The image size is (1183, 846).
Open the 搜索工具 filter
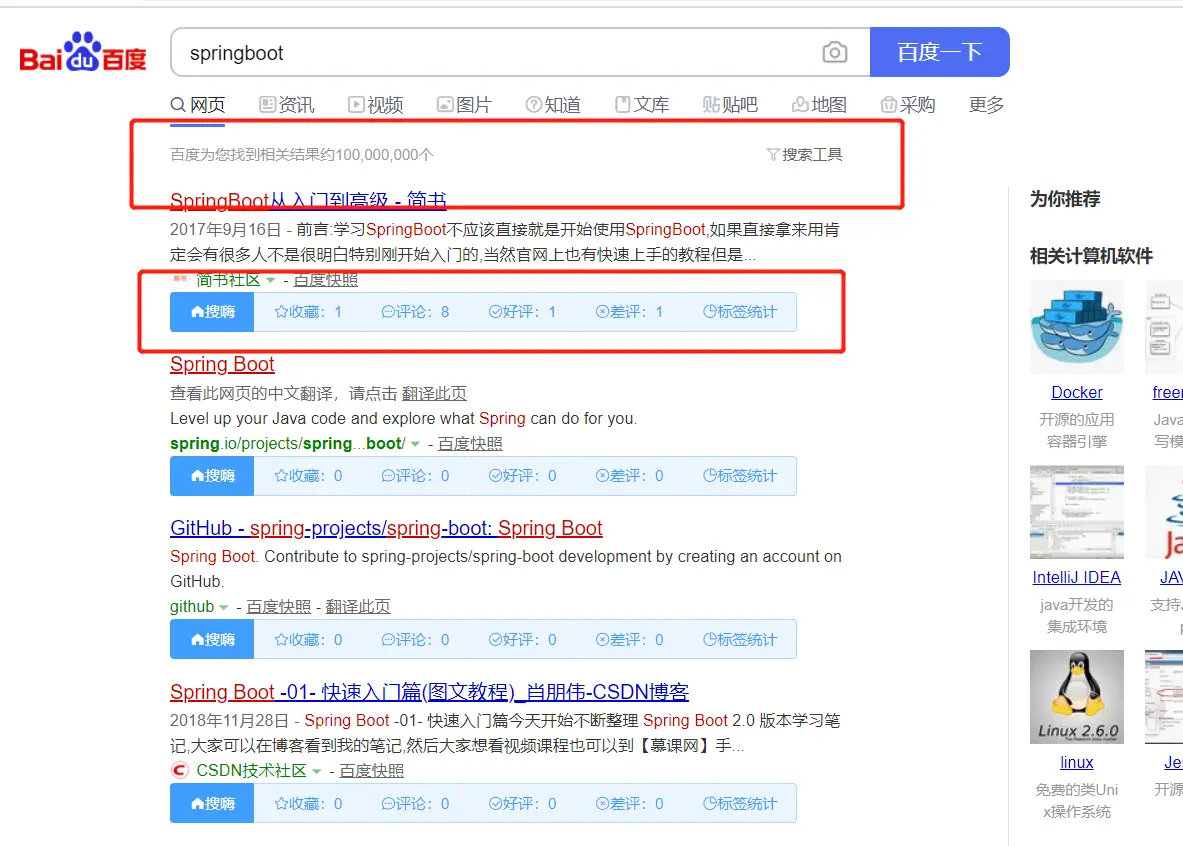tap(804, 155)
